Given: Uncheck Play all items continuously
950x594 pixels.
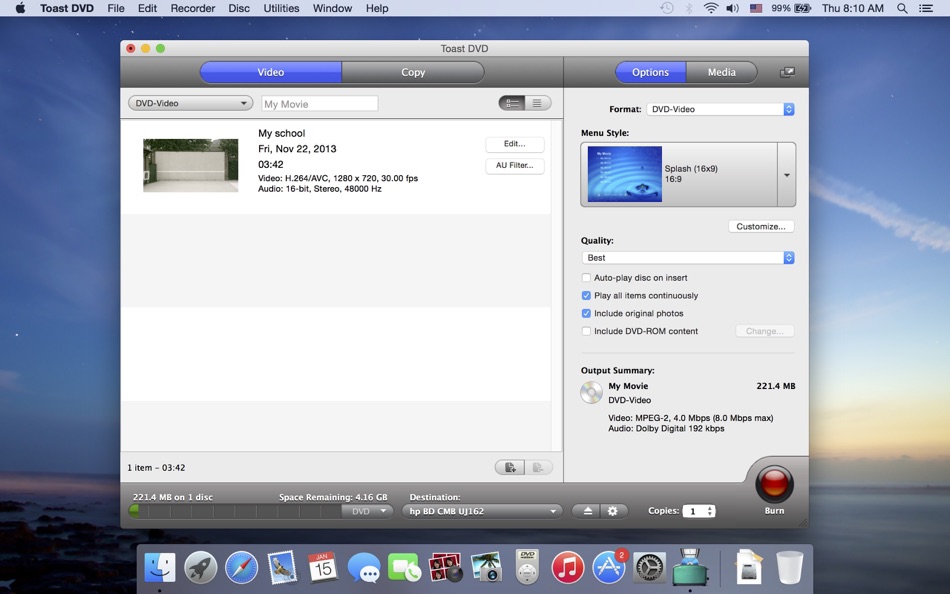Looking at the screenshot, I should [586, 296].
